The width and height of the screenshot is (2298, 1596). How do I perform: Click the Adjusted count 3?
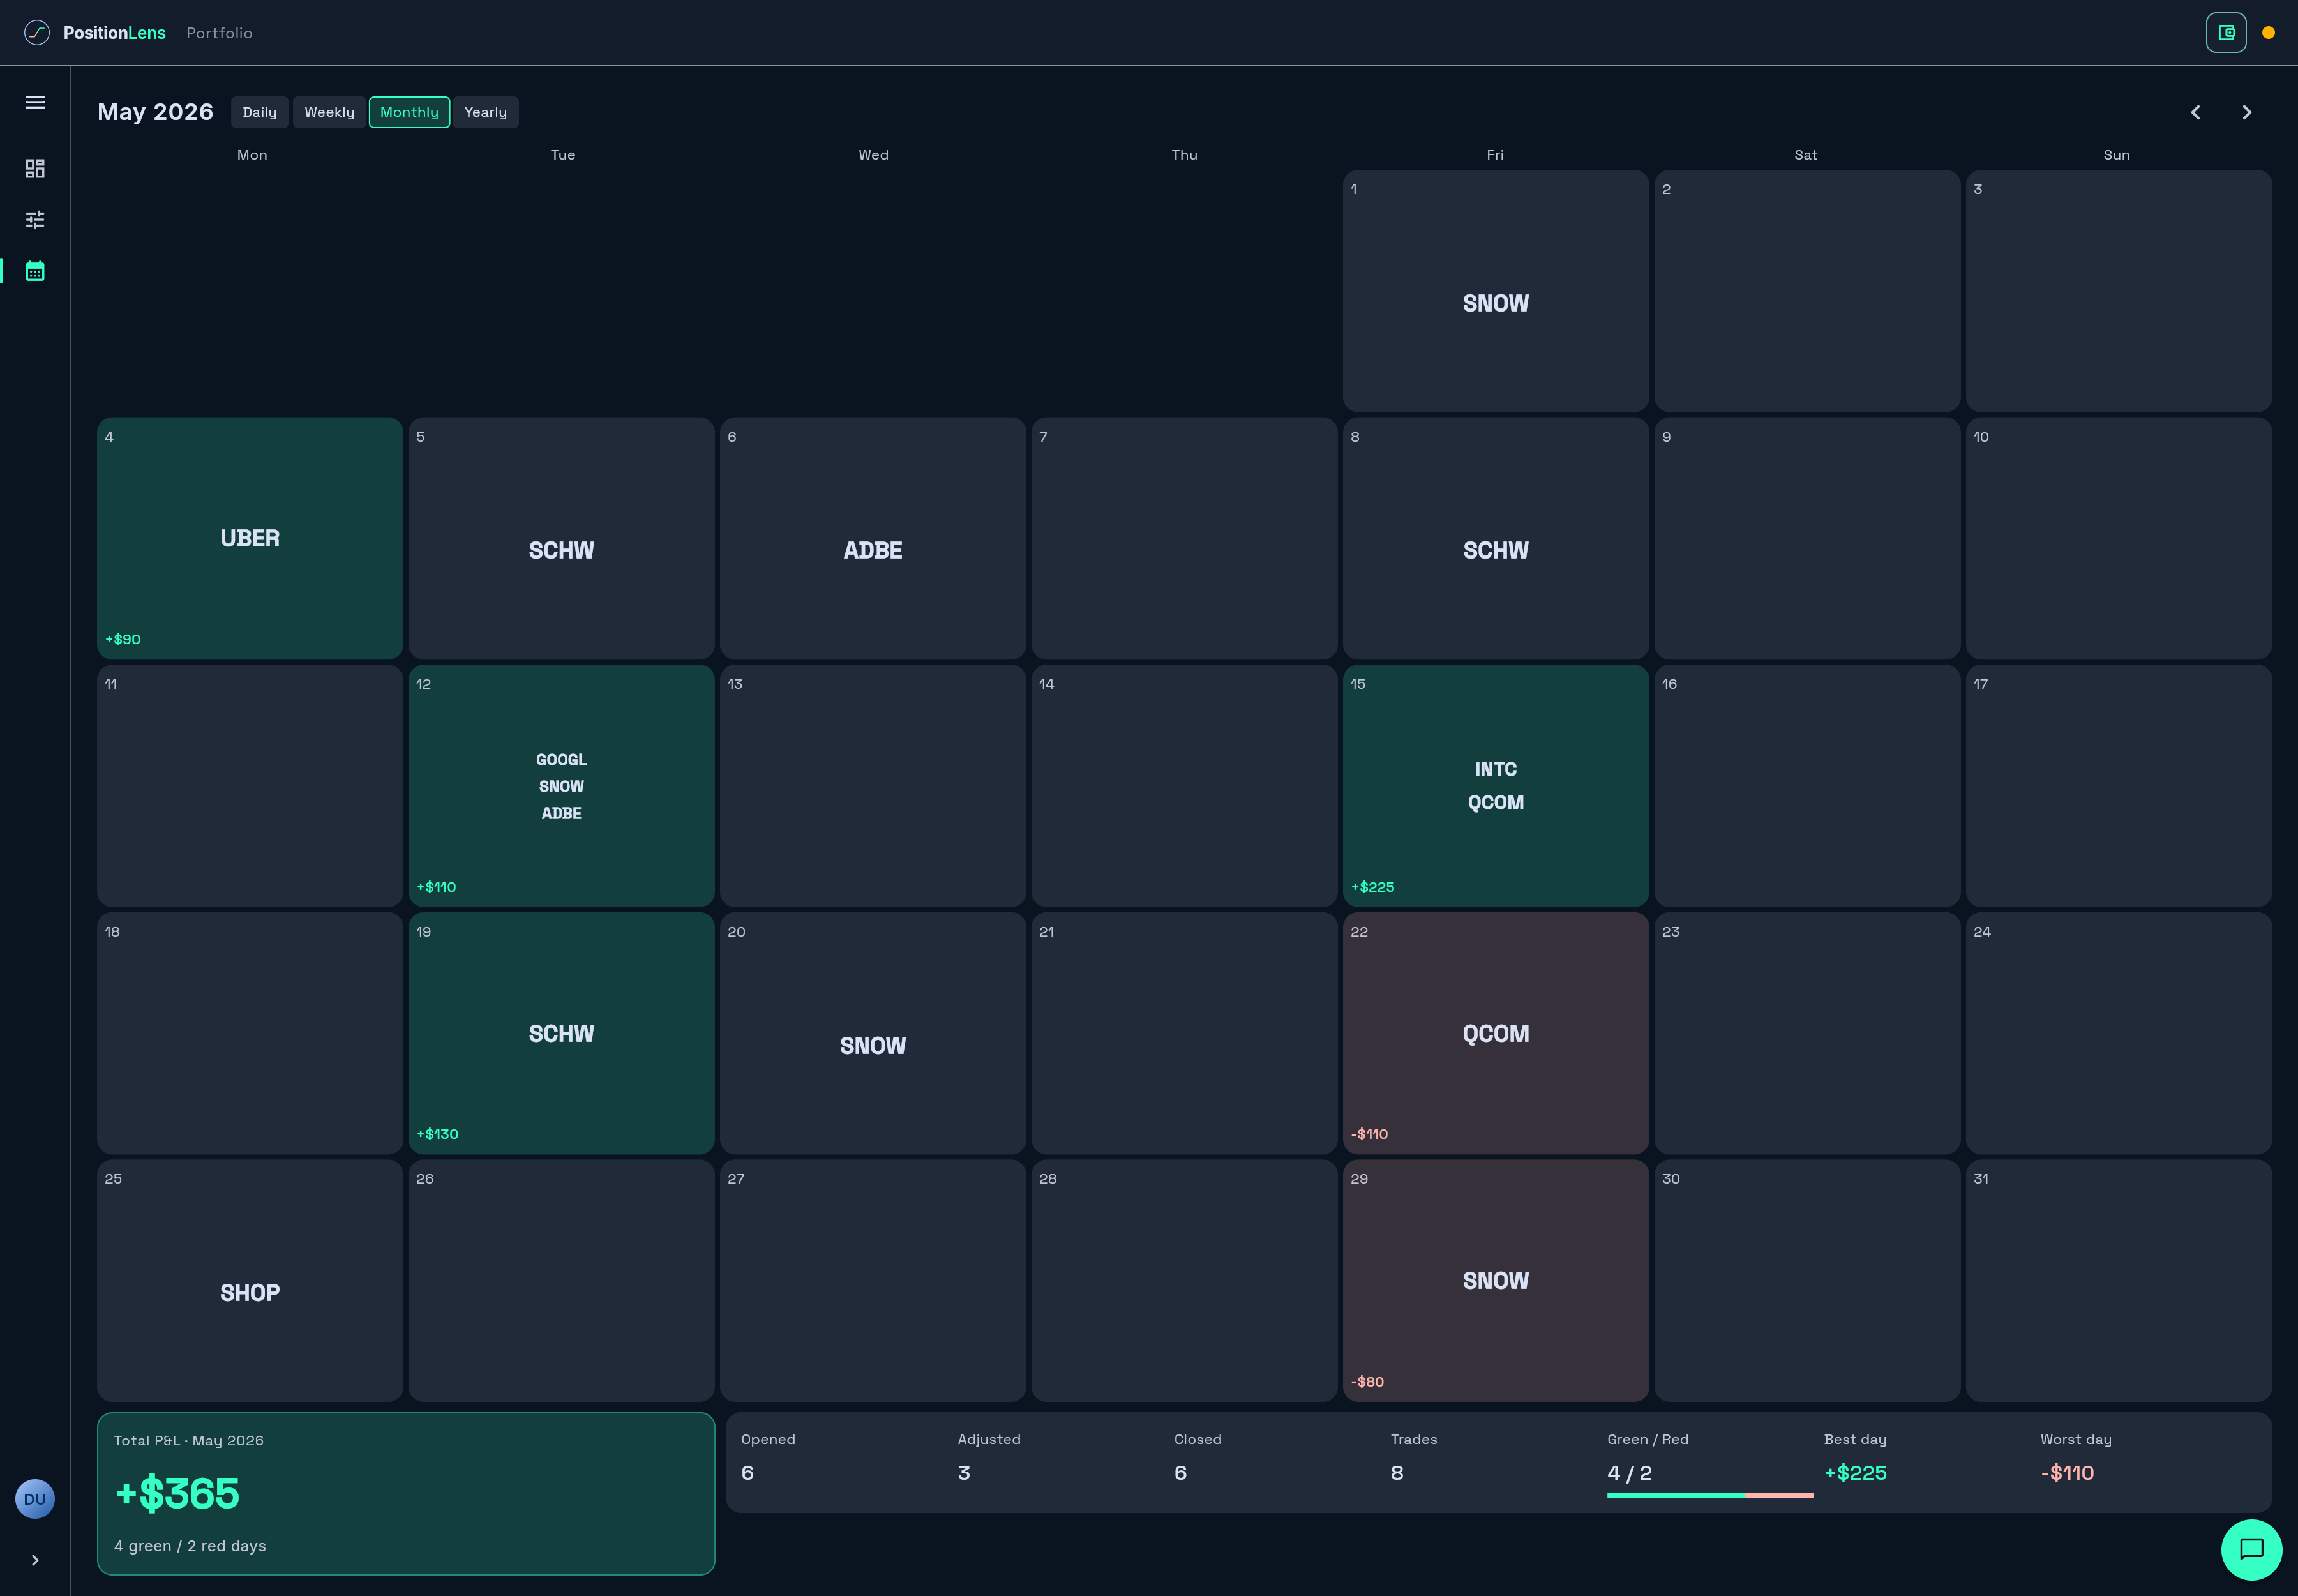(964, 1473)
